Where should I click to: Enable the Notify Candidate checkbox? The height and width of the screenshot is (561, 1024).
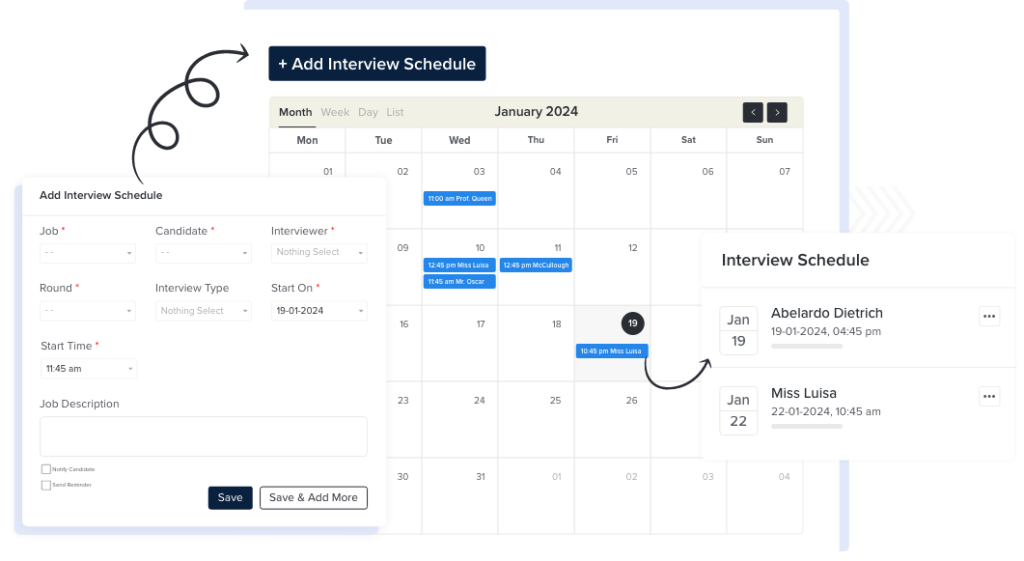tap(46, 469)
